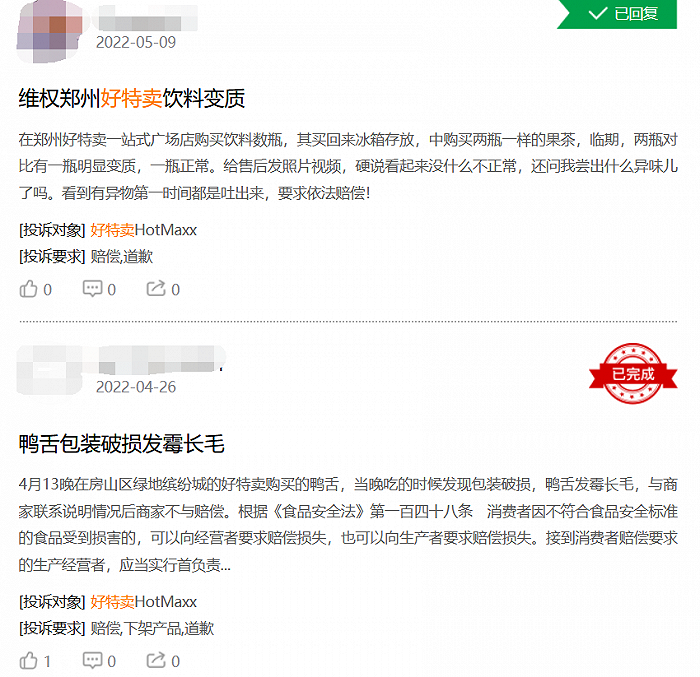Open 好特卖HotMaxx target in first complaint

click(143, 230)
